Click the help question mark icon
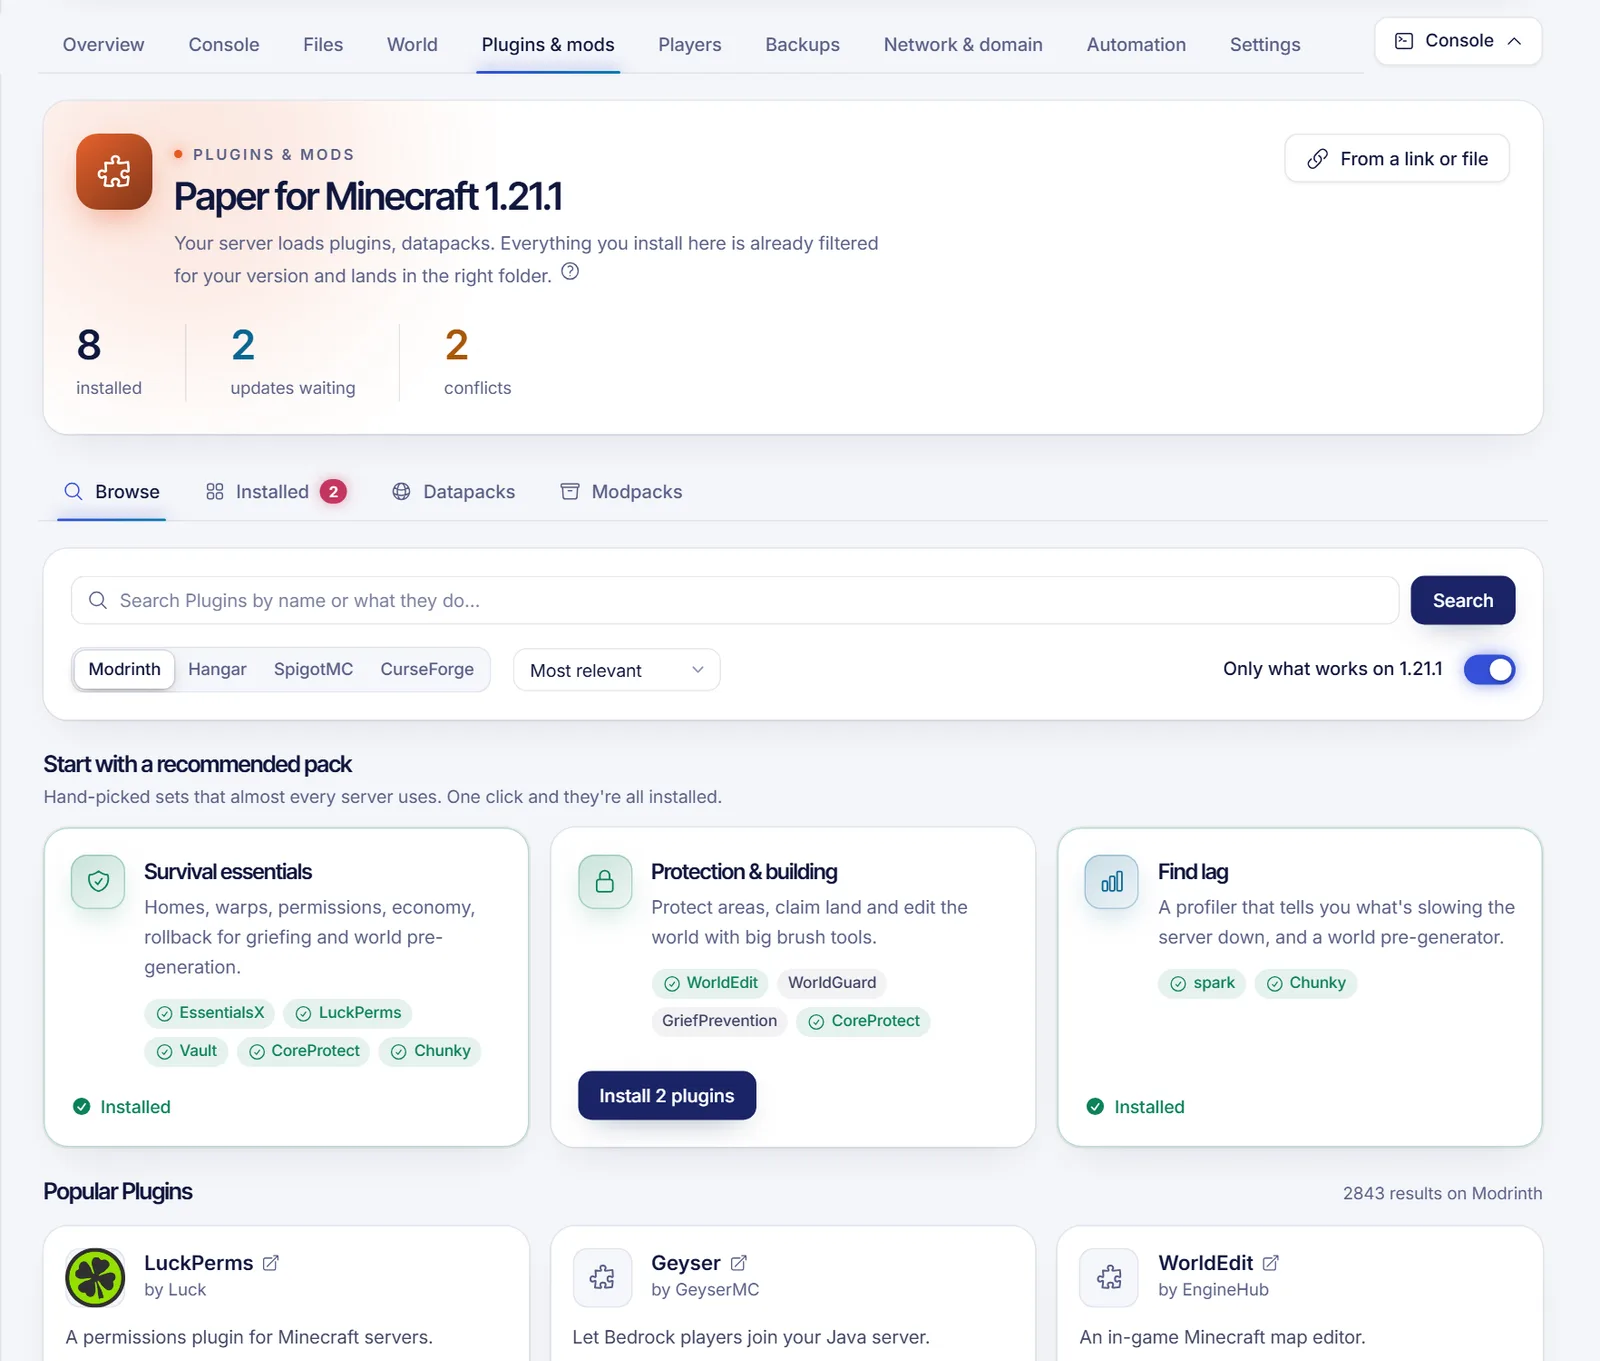Viewport: 1600px width, 1361px height. 570,272
